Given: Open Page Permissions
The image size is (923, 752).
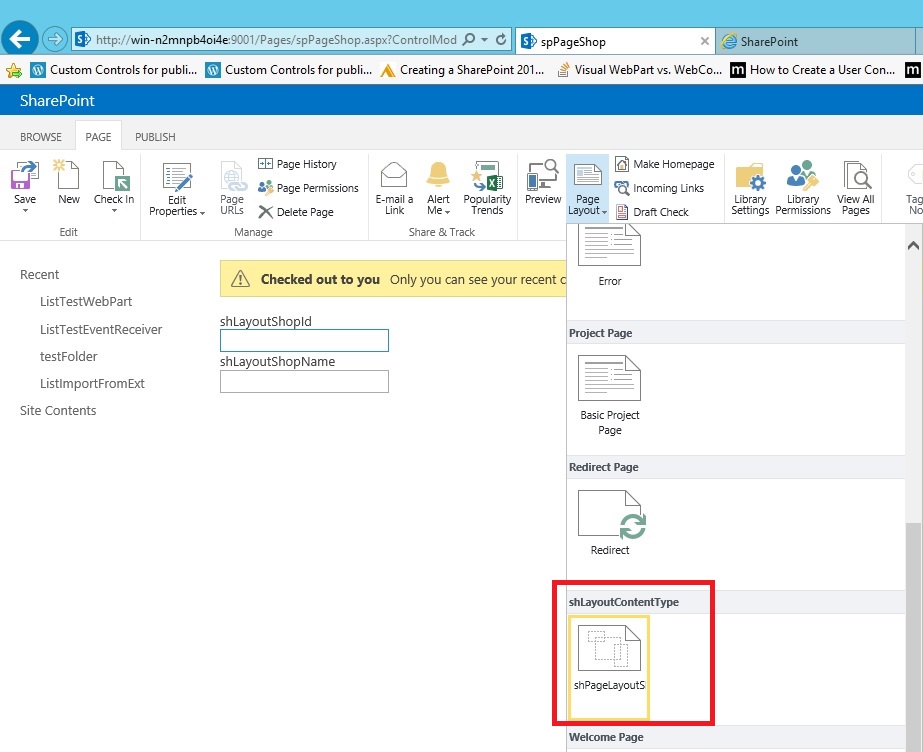Looking at the screenshot, I should pos(308,188).
